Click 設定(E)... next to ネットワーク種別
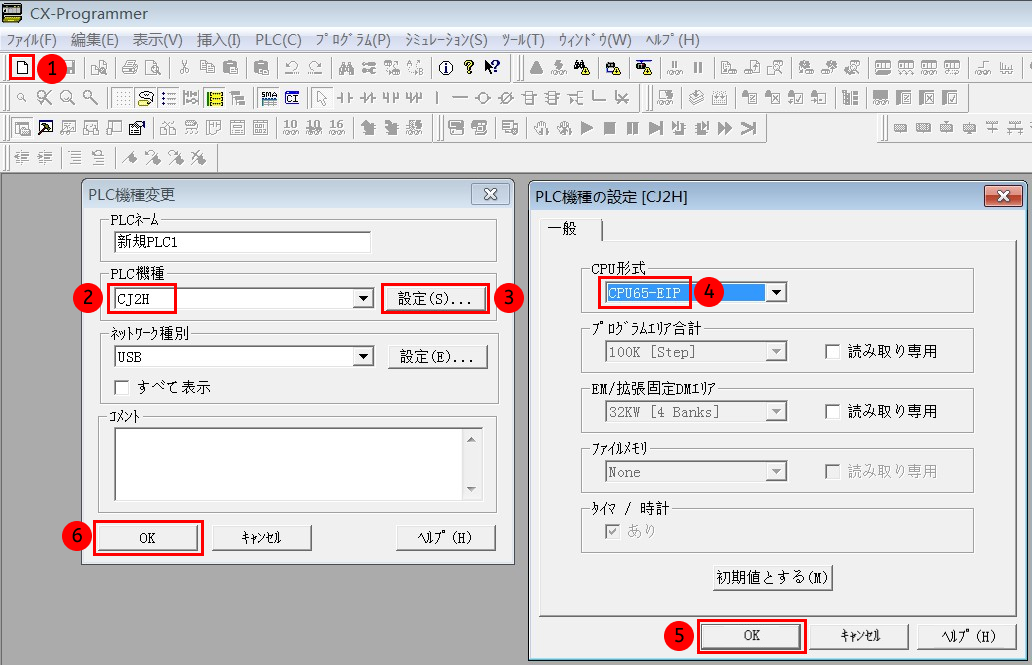This screenshot has height=665, width=1032. pyautogui.click(x=437, y=357)
